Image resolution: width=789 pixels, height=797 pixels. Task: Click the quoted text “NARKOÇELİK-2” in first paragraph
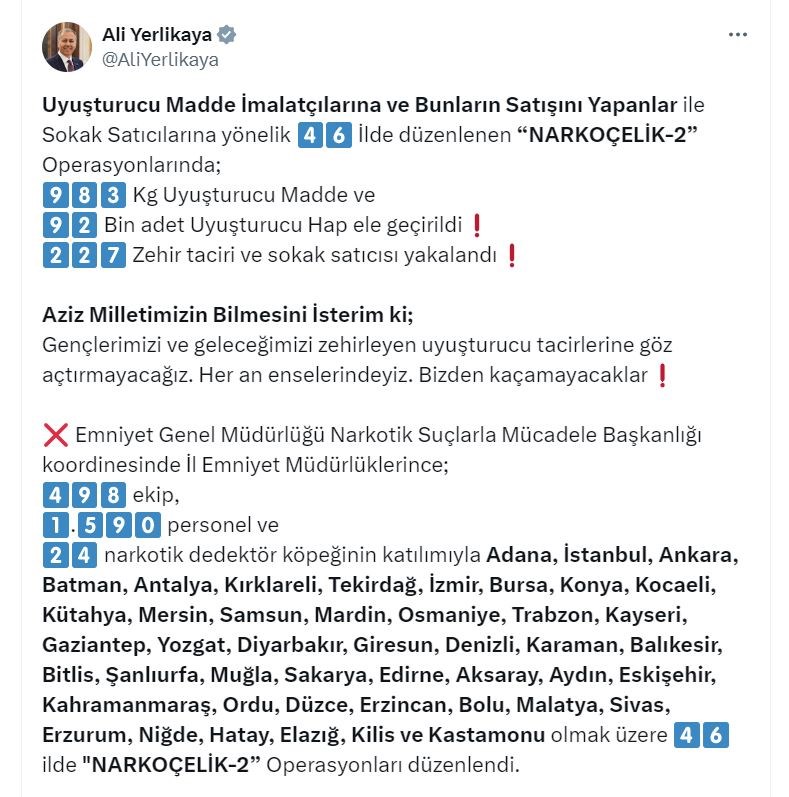(607, 135)
